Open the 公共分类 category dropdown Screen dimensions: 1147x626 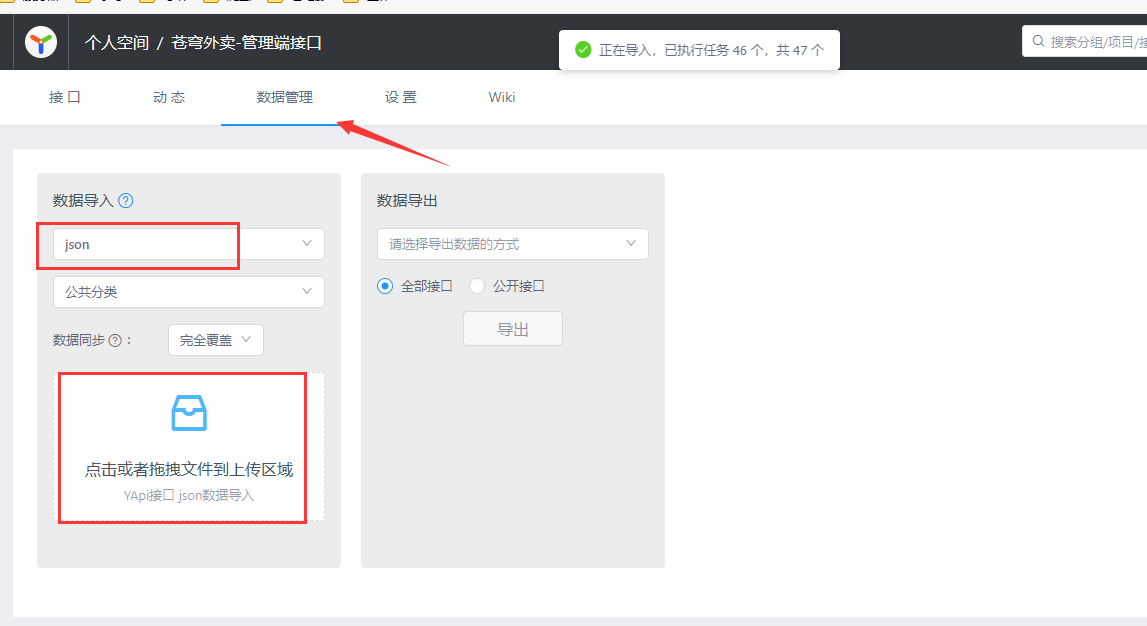pyautogui.click(x=189, y=292)
